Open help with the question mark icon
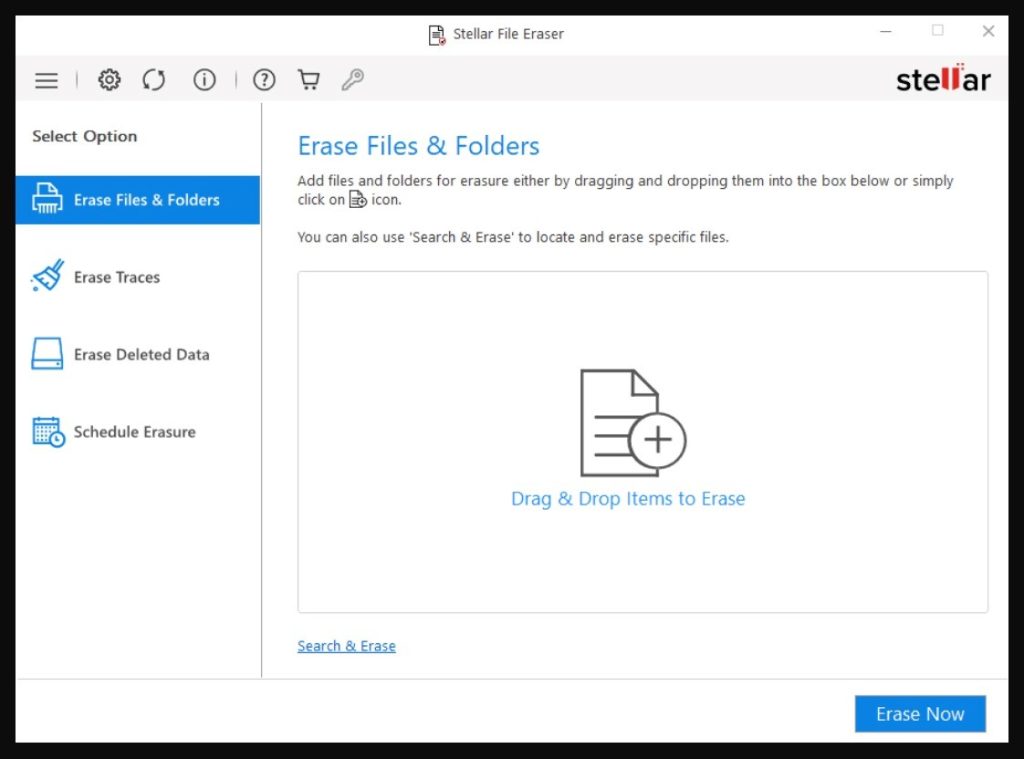This screenshot has width=1024, height=759. click(x=264, y=80)
